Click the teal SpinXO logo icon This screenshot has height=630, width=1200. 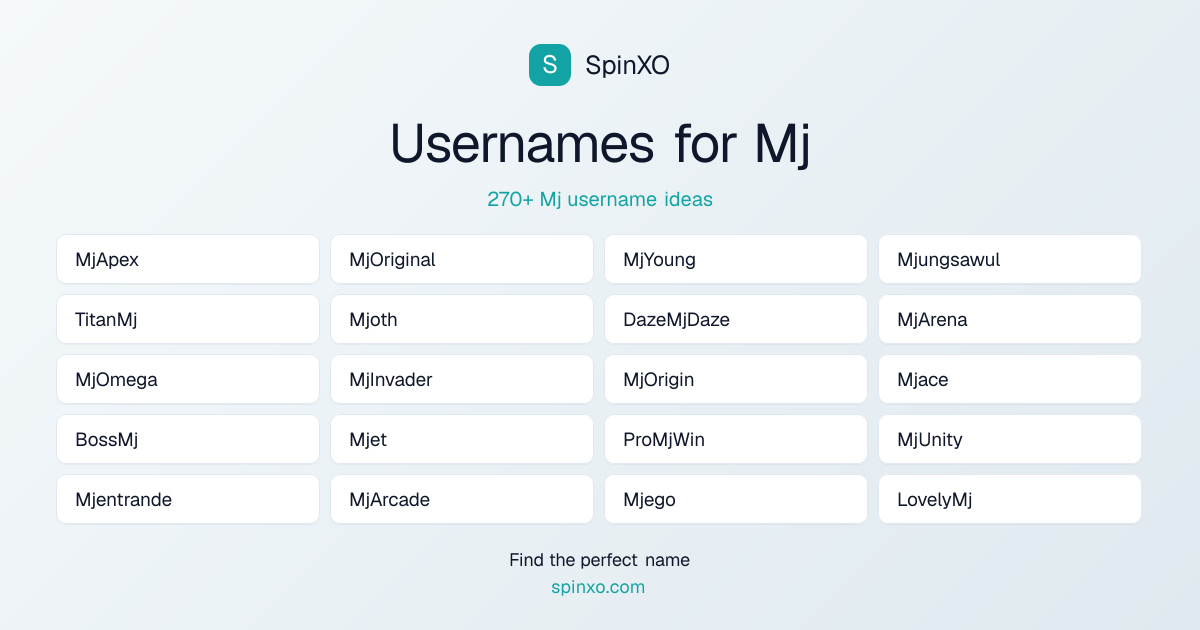coord(550,65)
